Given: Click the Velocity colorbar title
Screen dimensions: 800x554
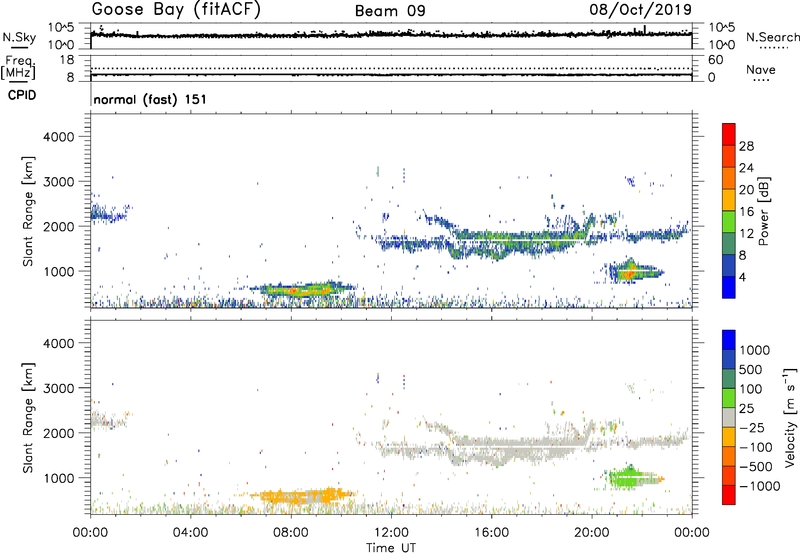Looking at the screenshot, I should coord(790,417).
